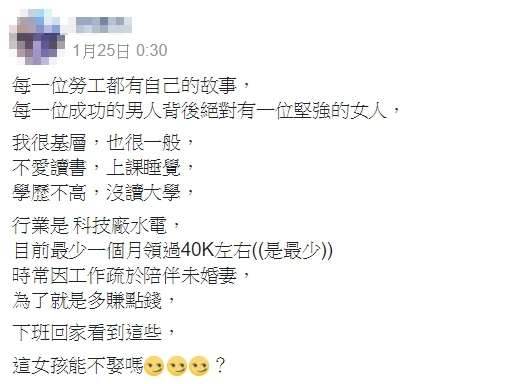The height and width of the screenshot is (384, 518).
Task: Click the text 學歷不高,沒讀大學
Action: (96, 193)
